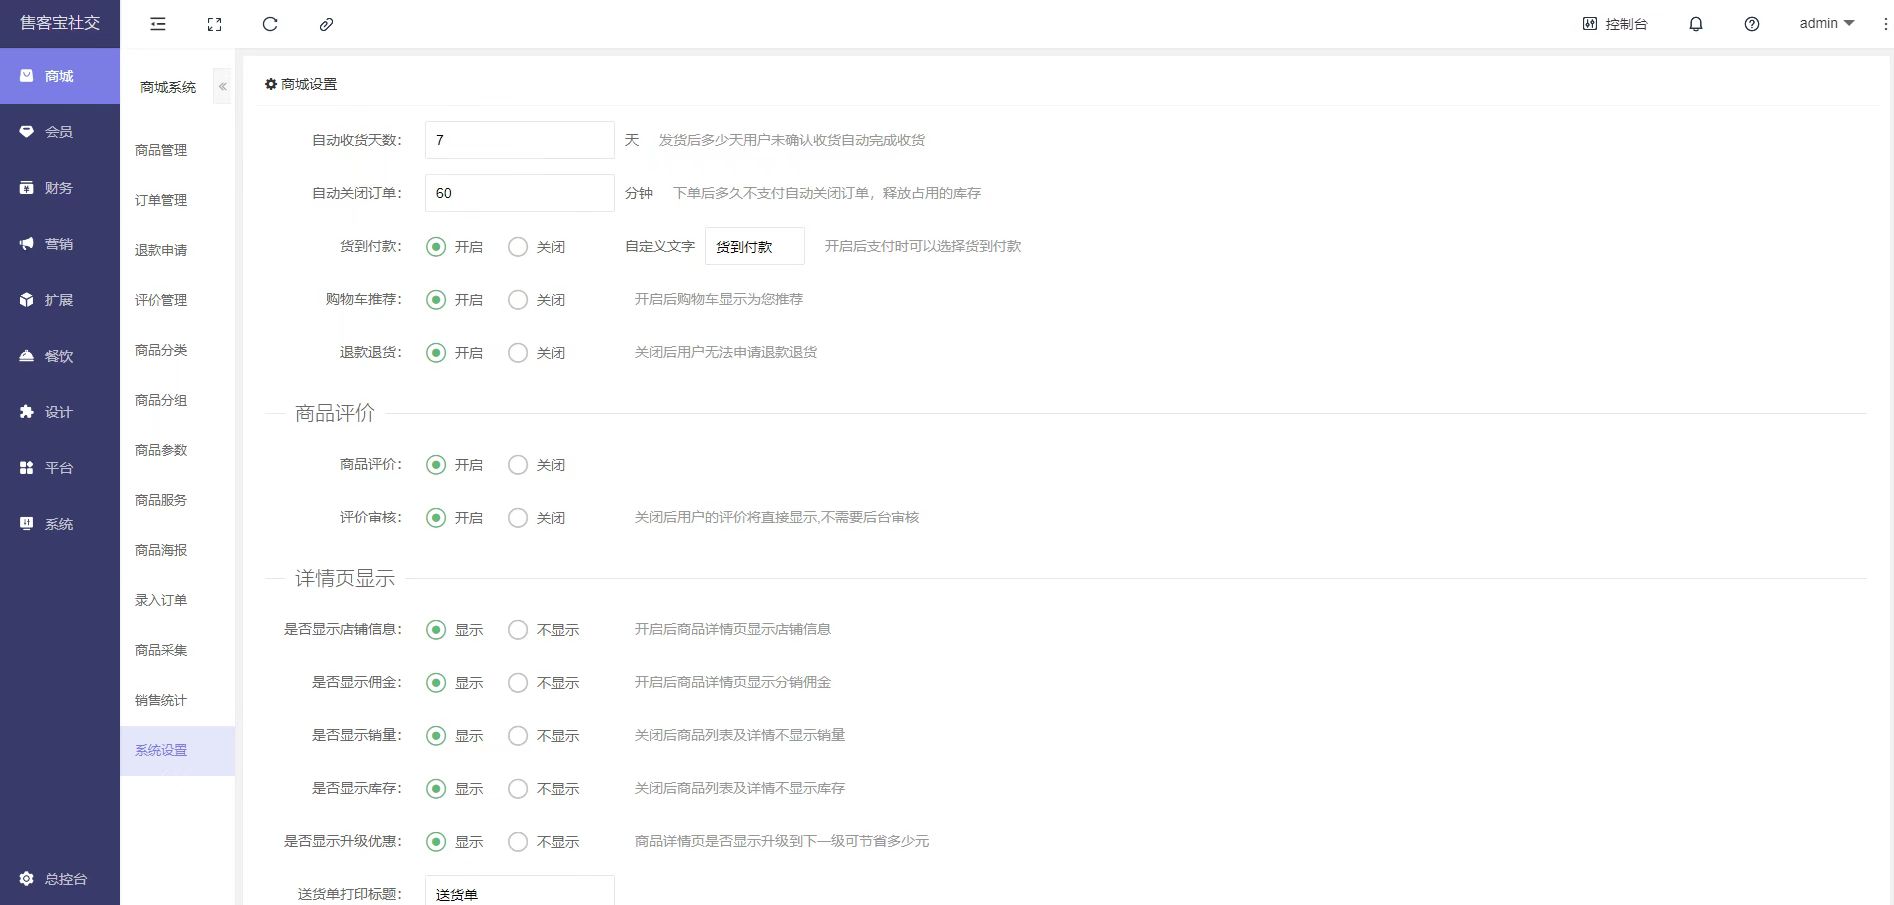The image size is (1894, 905).
Task: Open the admin user dropdown
Action: (x=1826, y=23)
